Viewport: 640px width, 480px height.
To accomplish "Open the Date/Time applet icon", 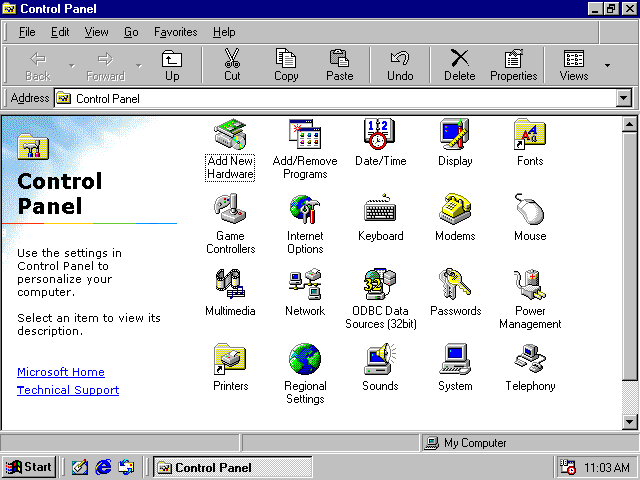I will (x=380, y=134).
